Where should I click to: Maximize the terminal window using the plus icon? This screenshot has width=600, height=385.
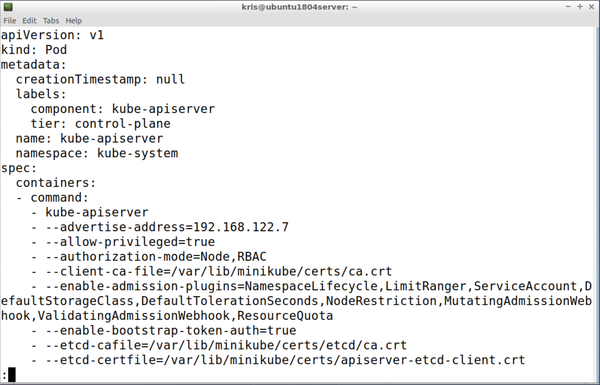[x=580, y=7]
